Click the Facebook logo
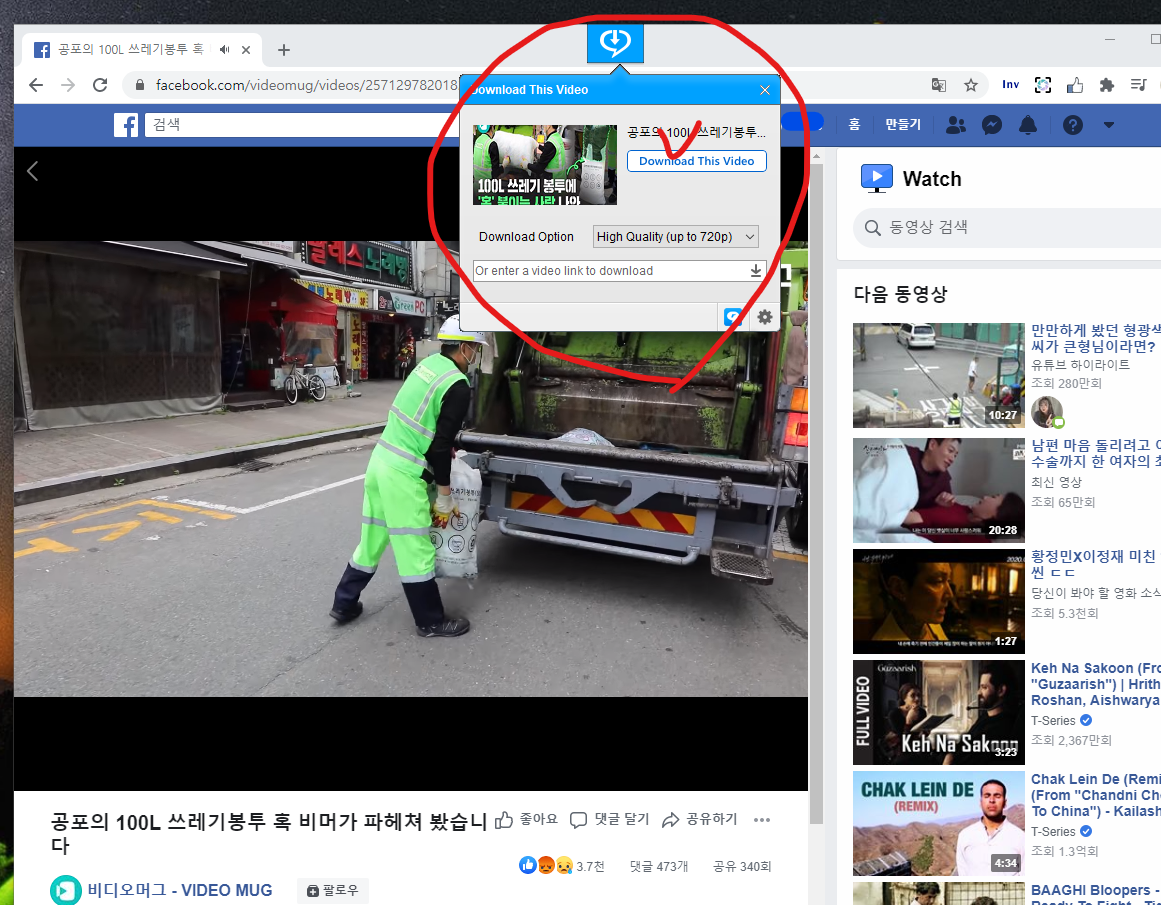This screenshot has height=905, width=1161. [126, 125]
